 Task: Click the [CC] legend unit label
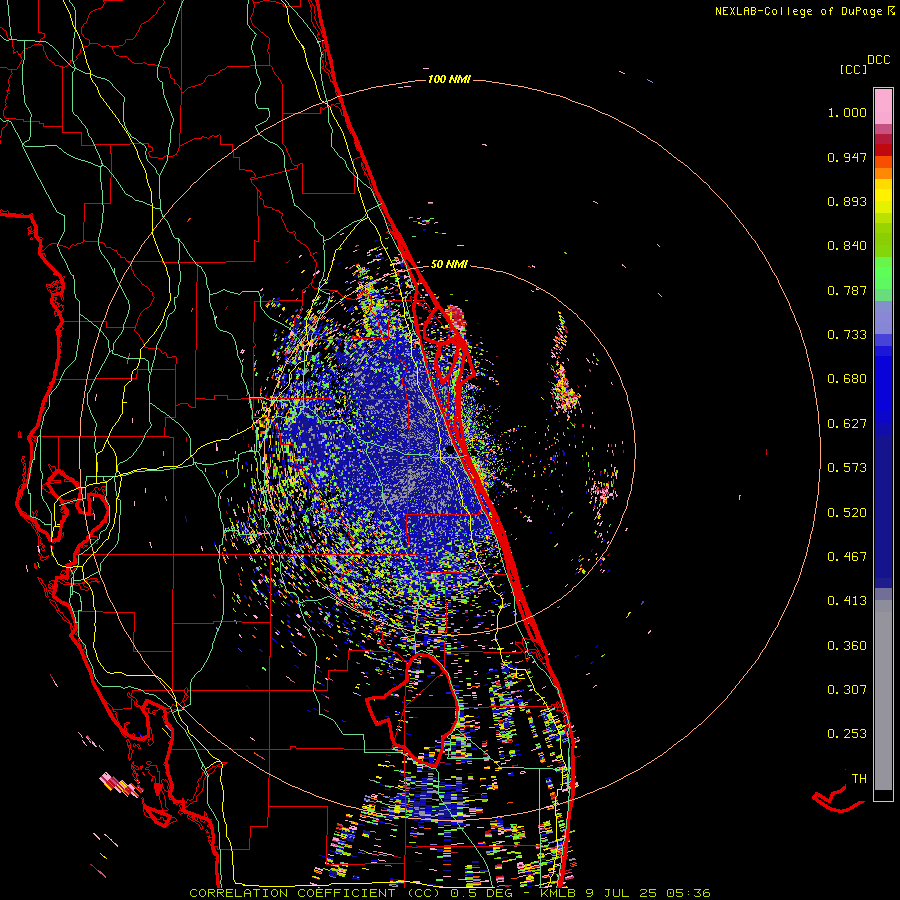[x=854, y=69]
